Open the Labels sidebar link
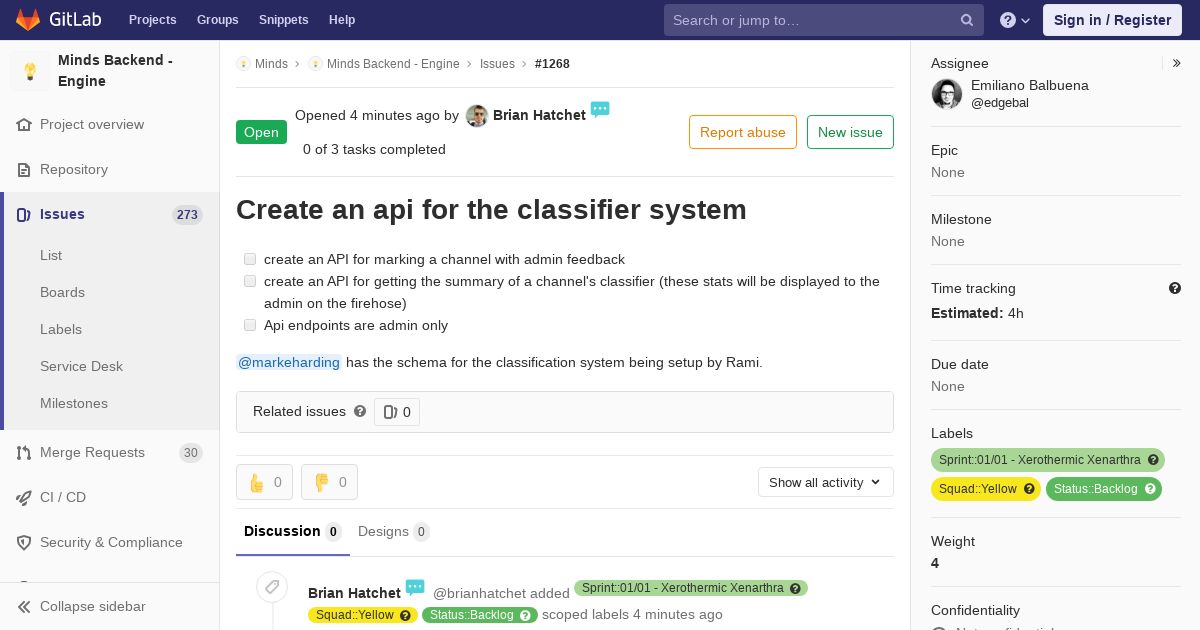Image resolution: width=1200 pixels, height=630 pixels. [61, 329]
